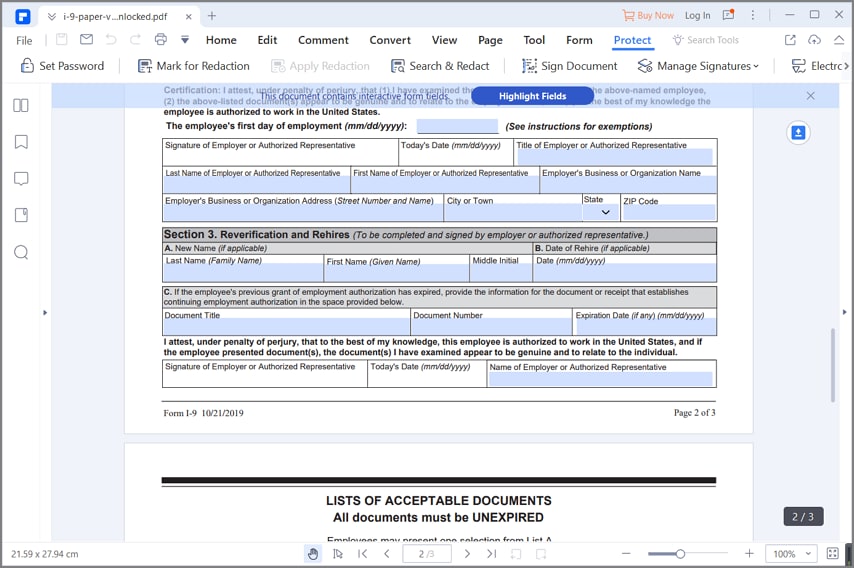Go to first page button
854x568 pixels.
point(362,554)
